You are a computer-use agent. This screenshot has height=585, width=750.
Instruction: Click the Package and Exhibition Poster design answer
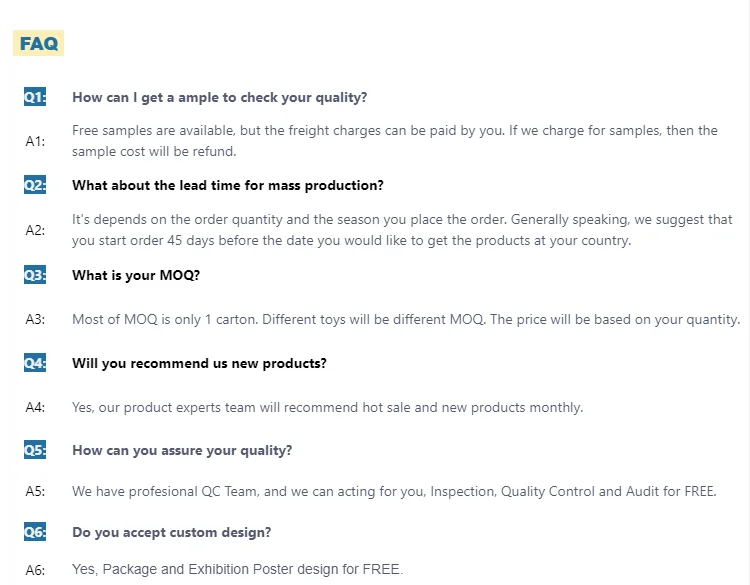click(237, 570)
